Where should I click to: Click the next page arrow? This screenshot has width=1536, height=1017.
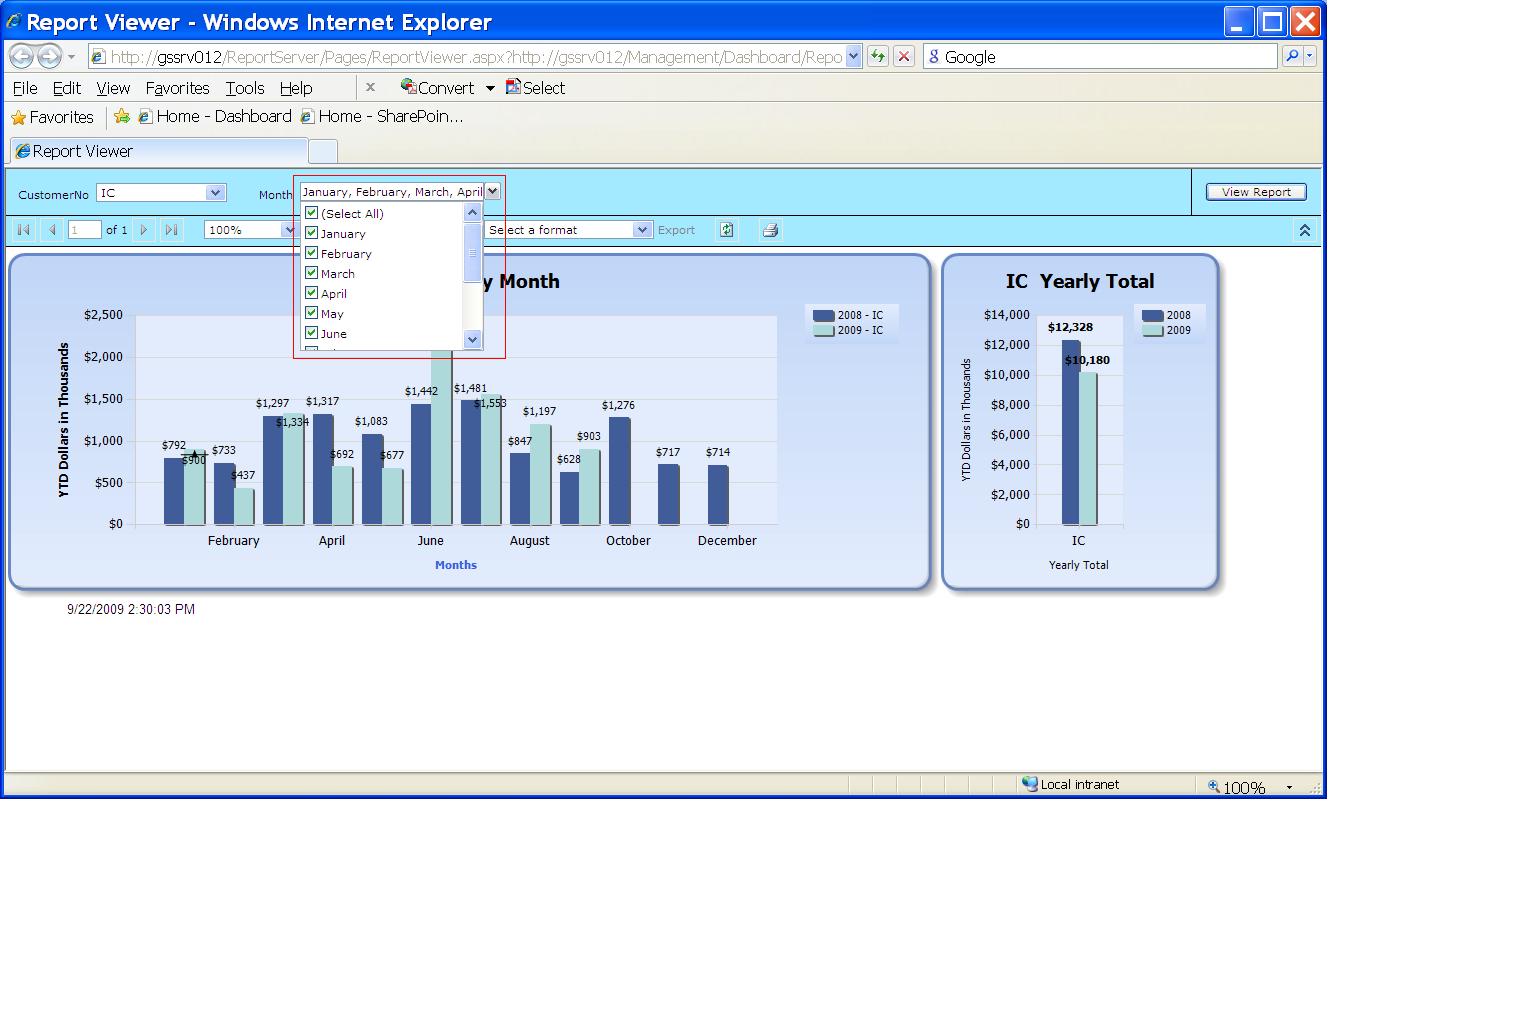(144, 230)
